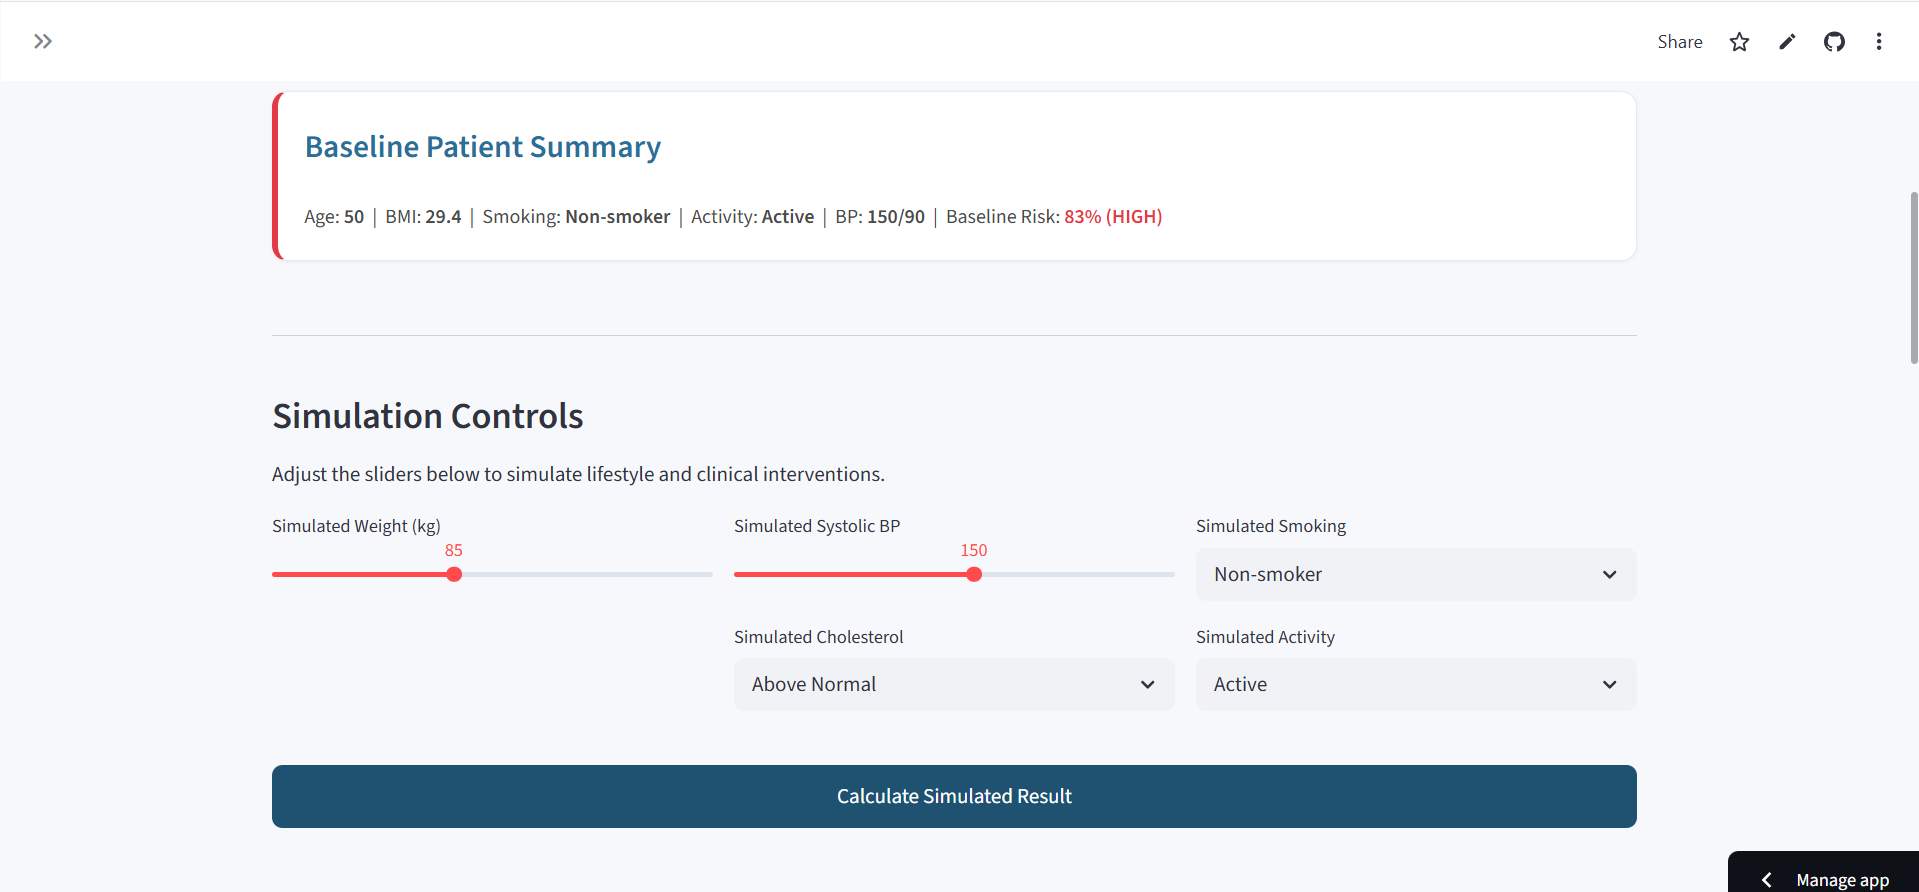This screenshot has height=892, width=1919.
Task: Click the Simulated Weight slider handle
Action: (454, 574)
